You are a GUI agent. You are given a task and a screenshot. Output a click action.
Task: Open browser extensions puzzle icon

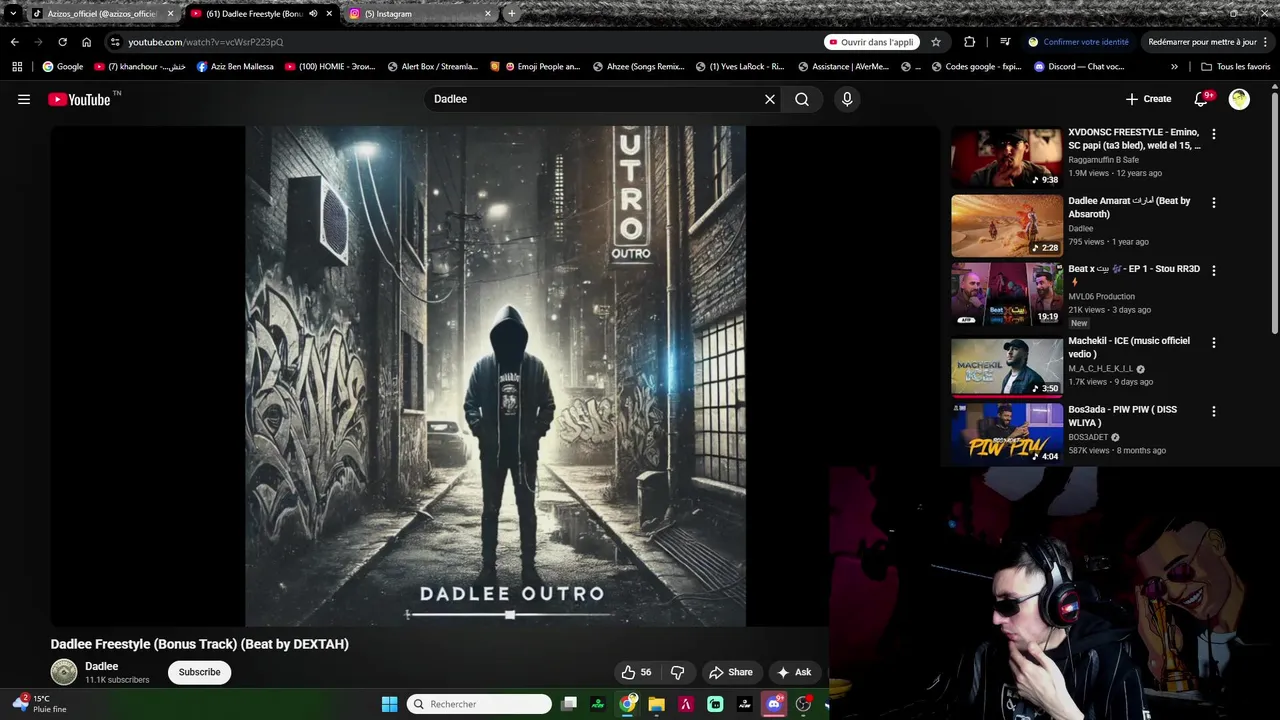pos(969,42)
